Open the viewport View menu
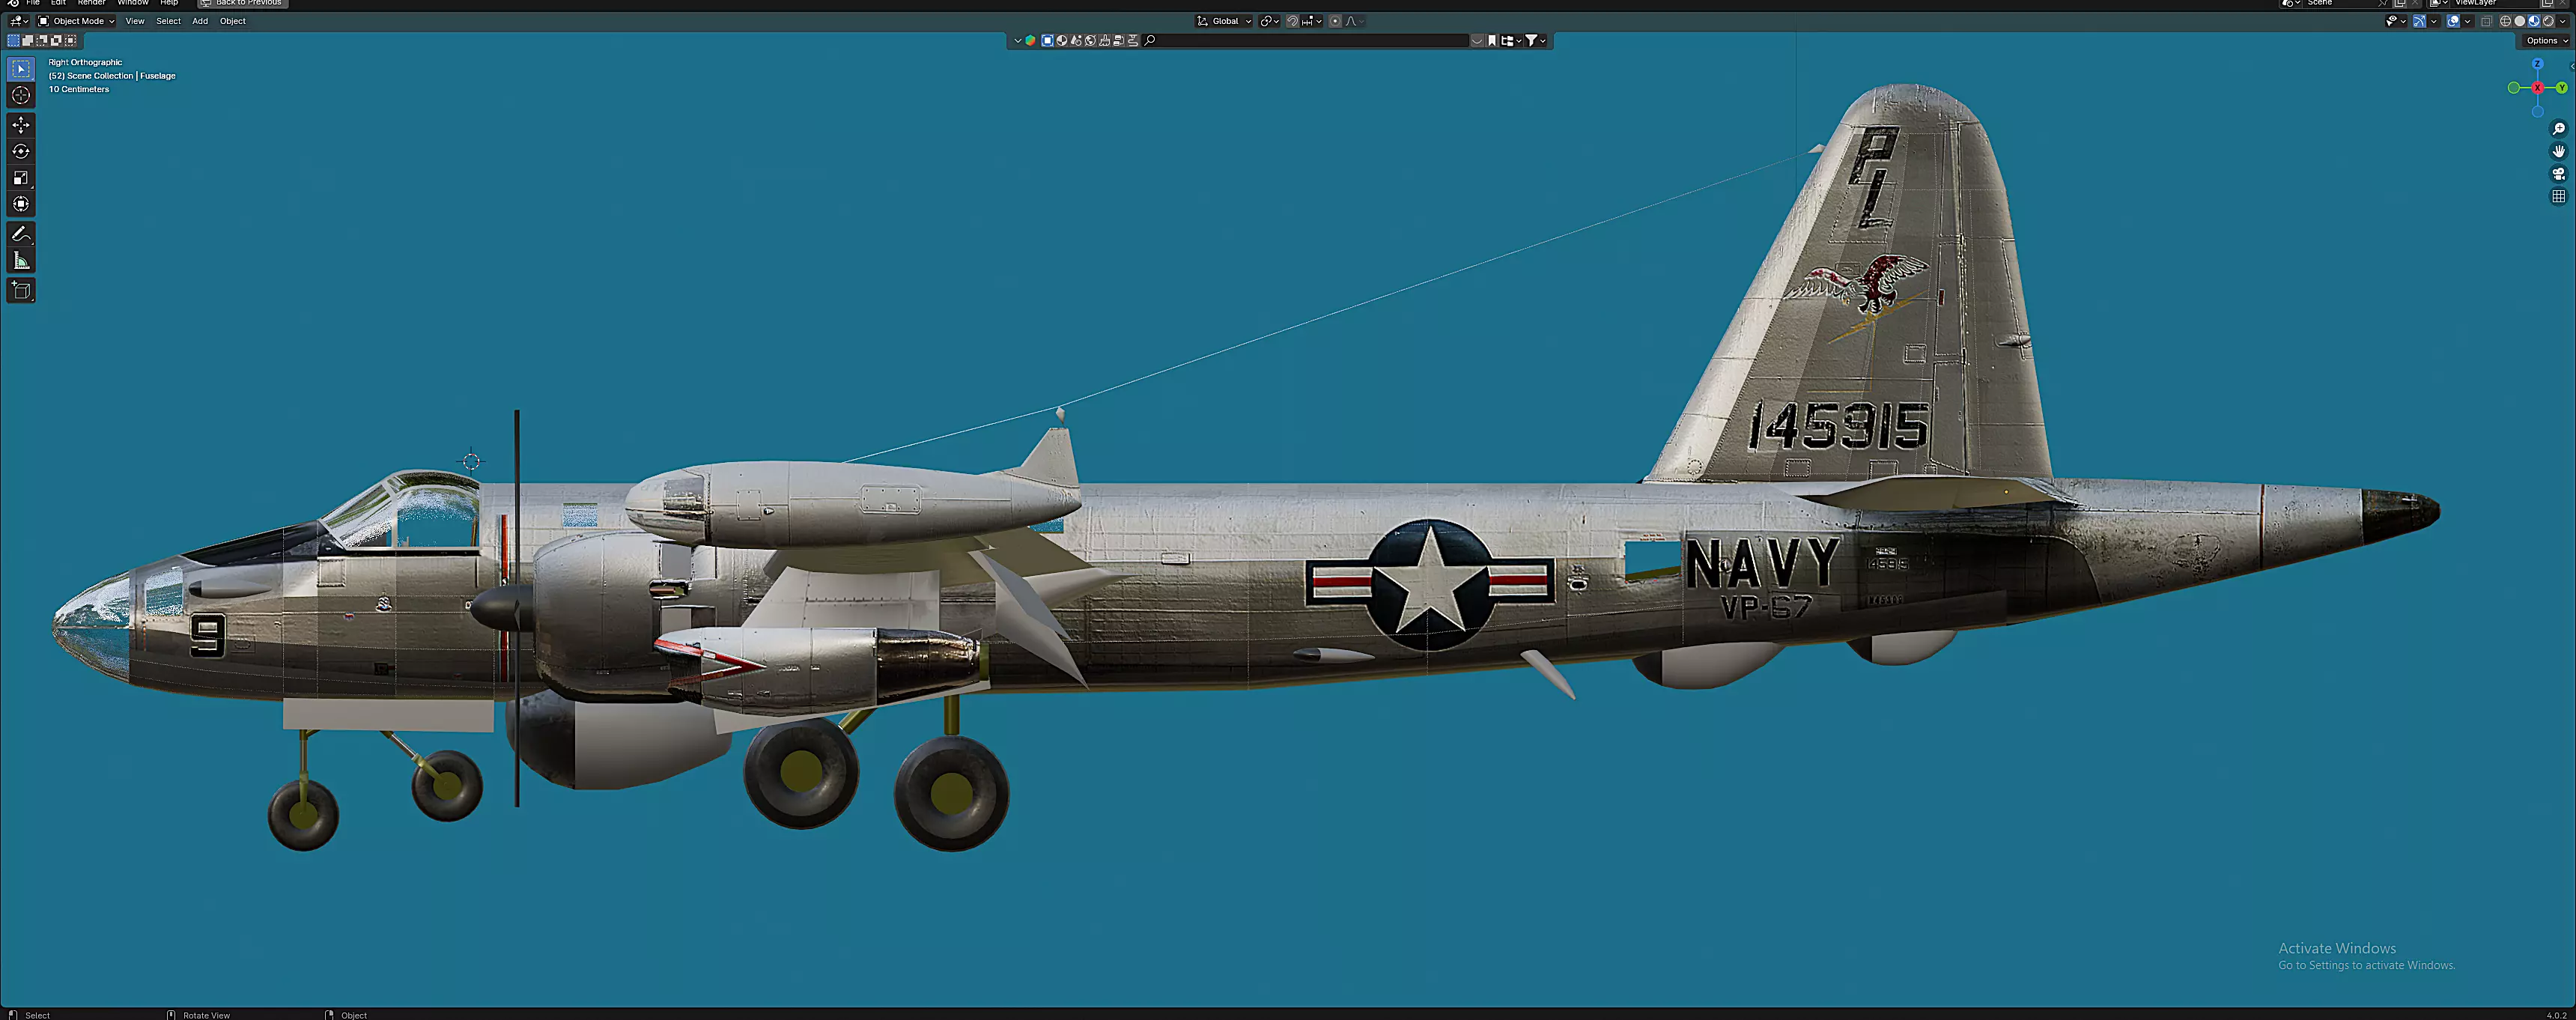Viewport: 2576px width, 1020px height. click(x=135, y=21)
